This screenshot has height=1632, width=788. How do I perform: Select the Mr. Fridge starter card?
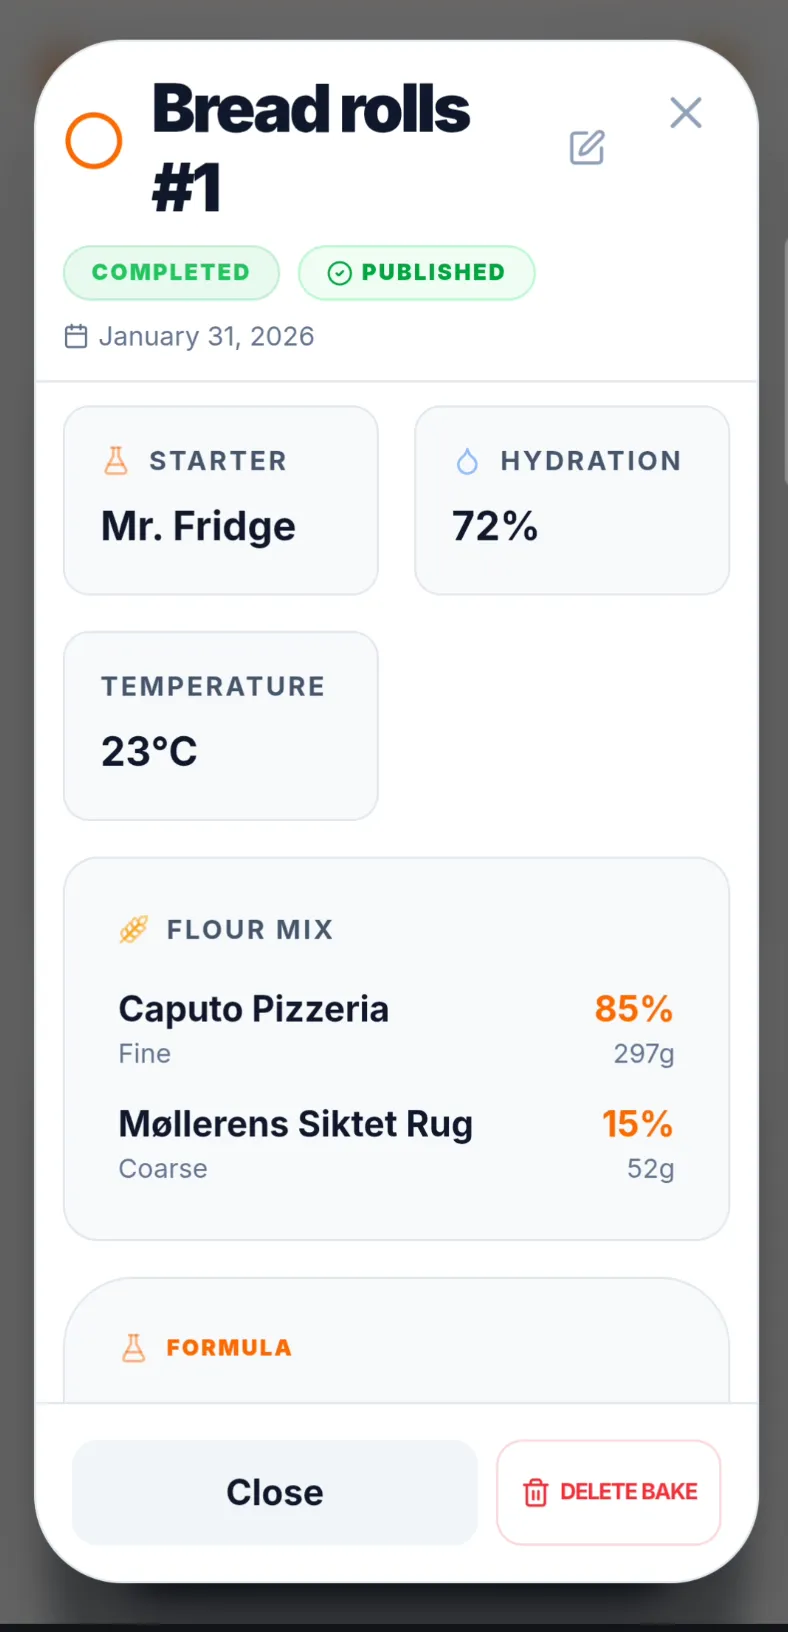pos(221,500)
